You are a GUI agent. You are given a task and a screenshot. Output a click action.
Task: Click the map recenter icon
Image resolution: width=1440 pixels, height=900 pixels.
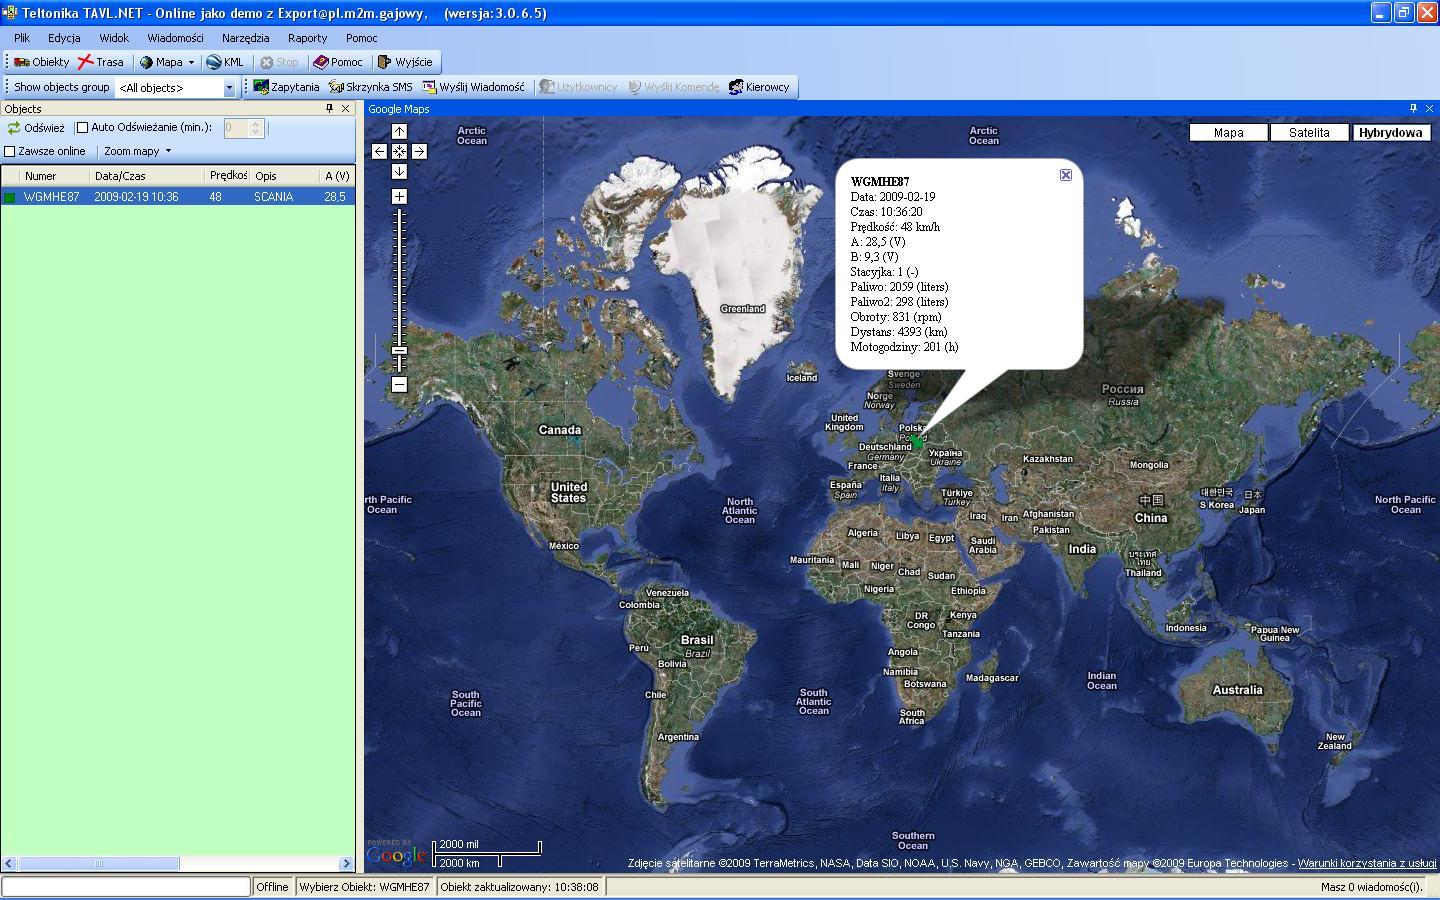[x=399, y=151]
